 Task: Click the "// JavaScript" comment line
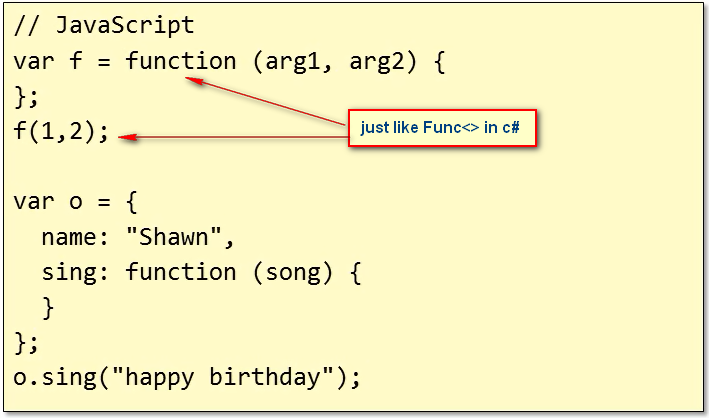click(x=104, y=25)
